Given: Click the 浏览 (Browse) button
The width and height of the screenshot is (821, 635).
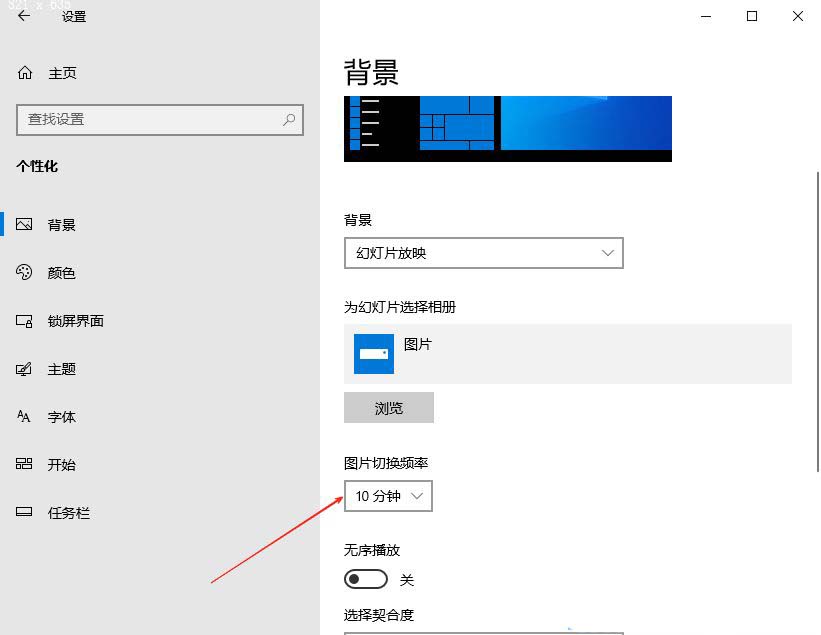Looking at the screenshot, I should pos(388,407).
